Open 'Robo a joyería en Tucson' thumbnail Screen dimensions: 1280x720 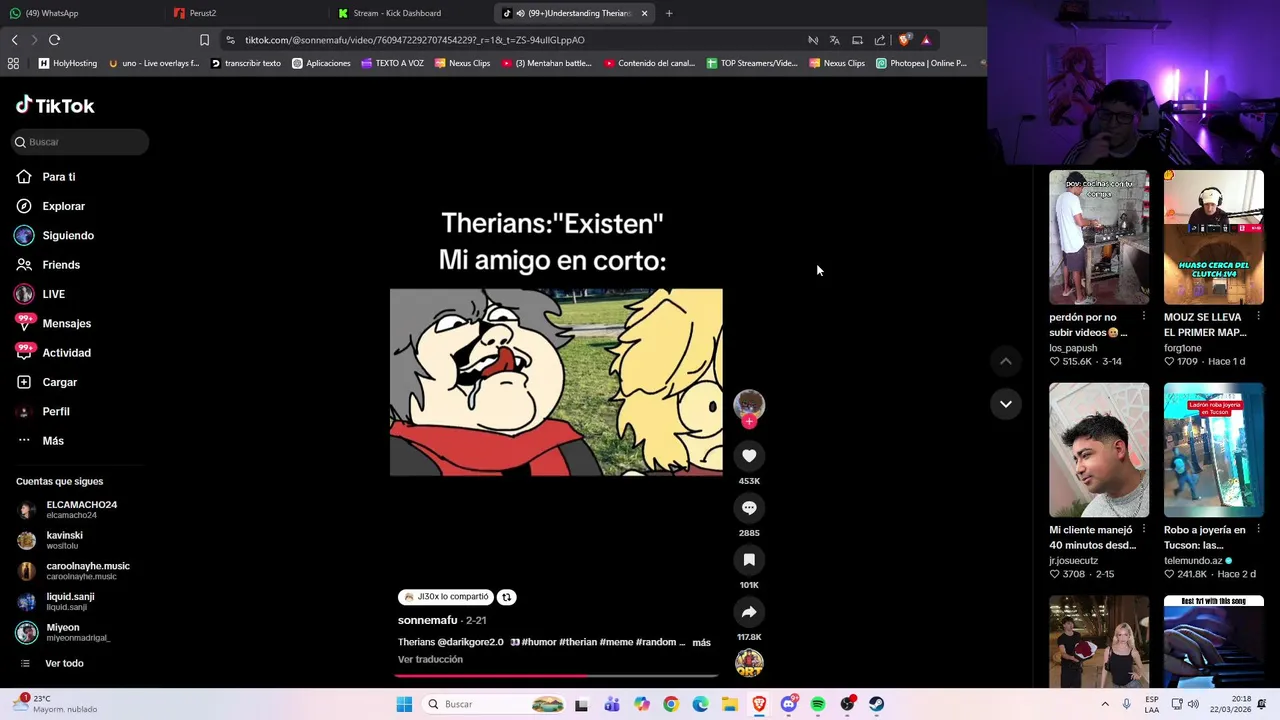[x=1214, y=450]
